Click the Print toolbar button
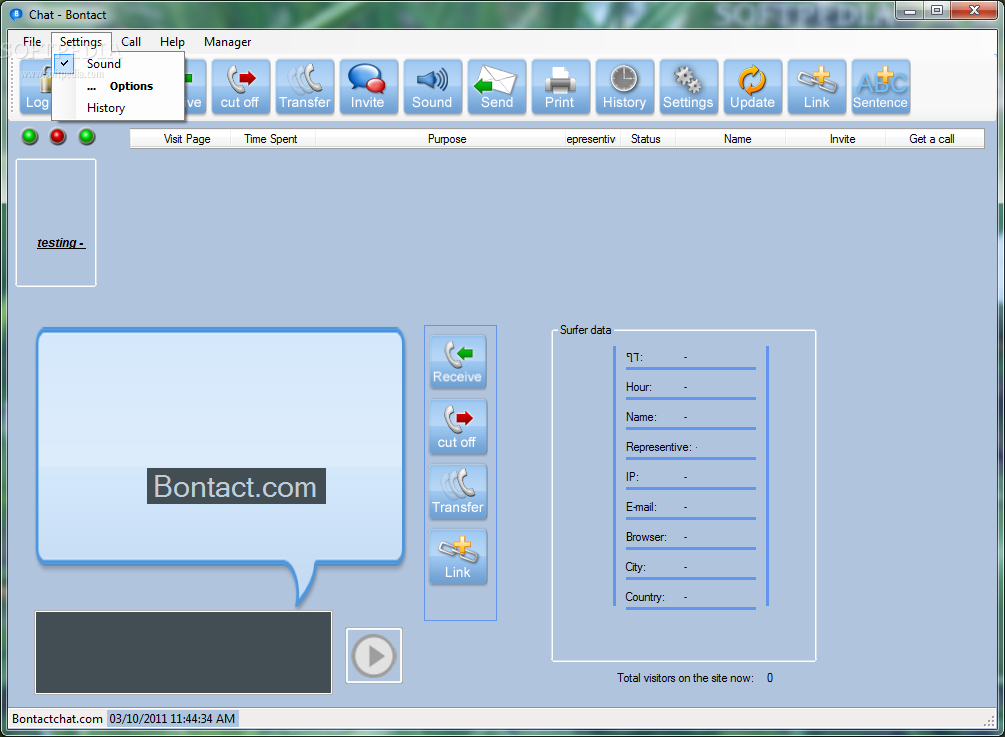The height and width of the screenshot is (737, 1005). pyautogui.click(x=561, y=87)
